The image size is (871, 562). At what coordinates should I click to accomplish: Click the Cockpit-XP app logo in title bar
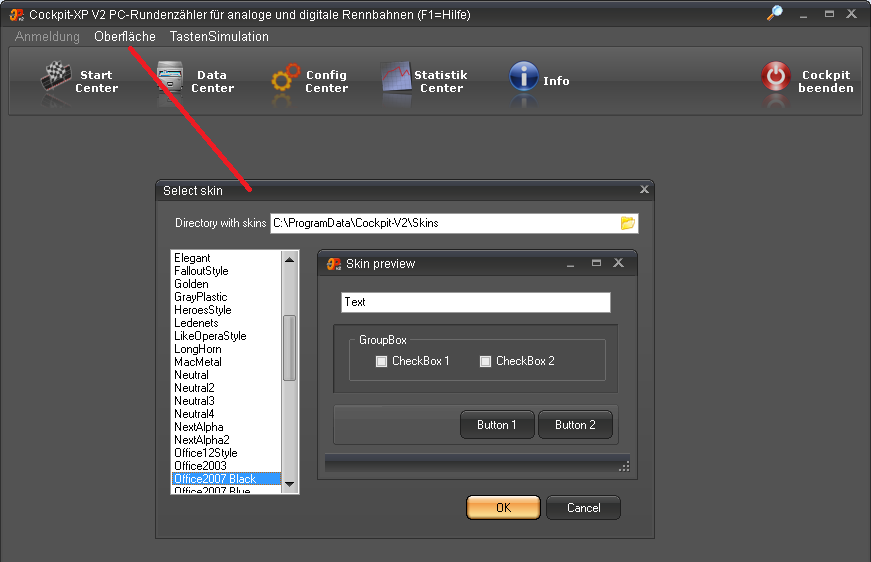(x=17, y=15)
